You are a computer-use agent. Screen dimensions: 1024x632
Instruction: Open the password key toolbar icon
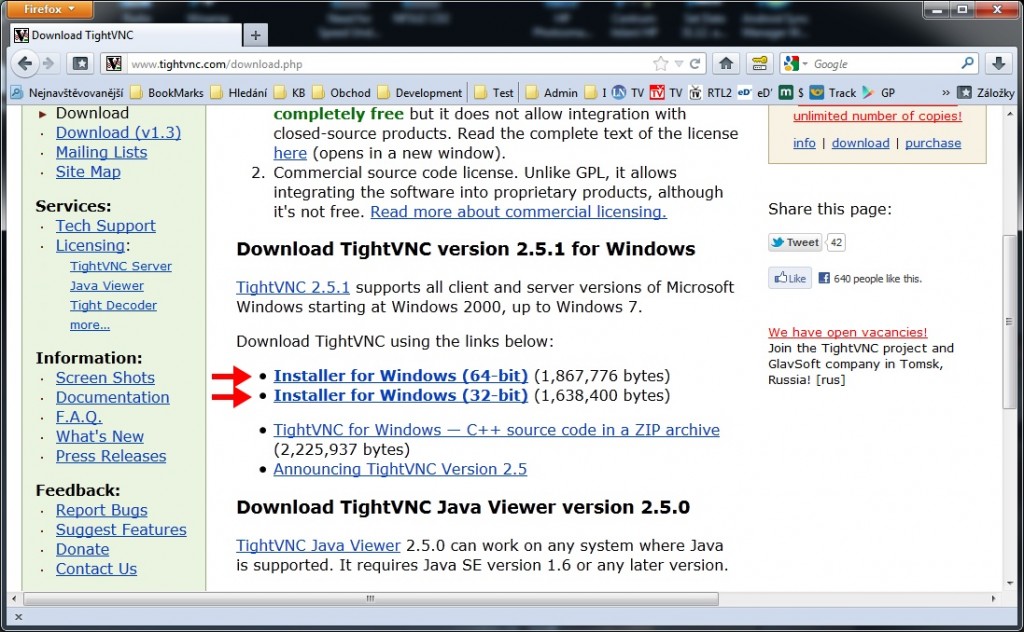[760, 63]
